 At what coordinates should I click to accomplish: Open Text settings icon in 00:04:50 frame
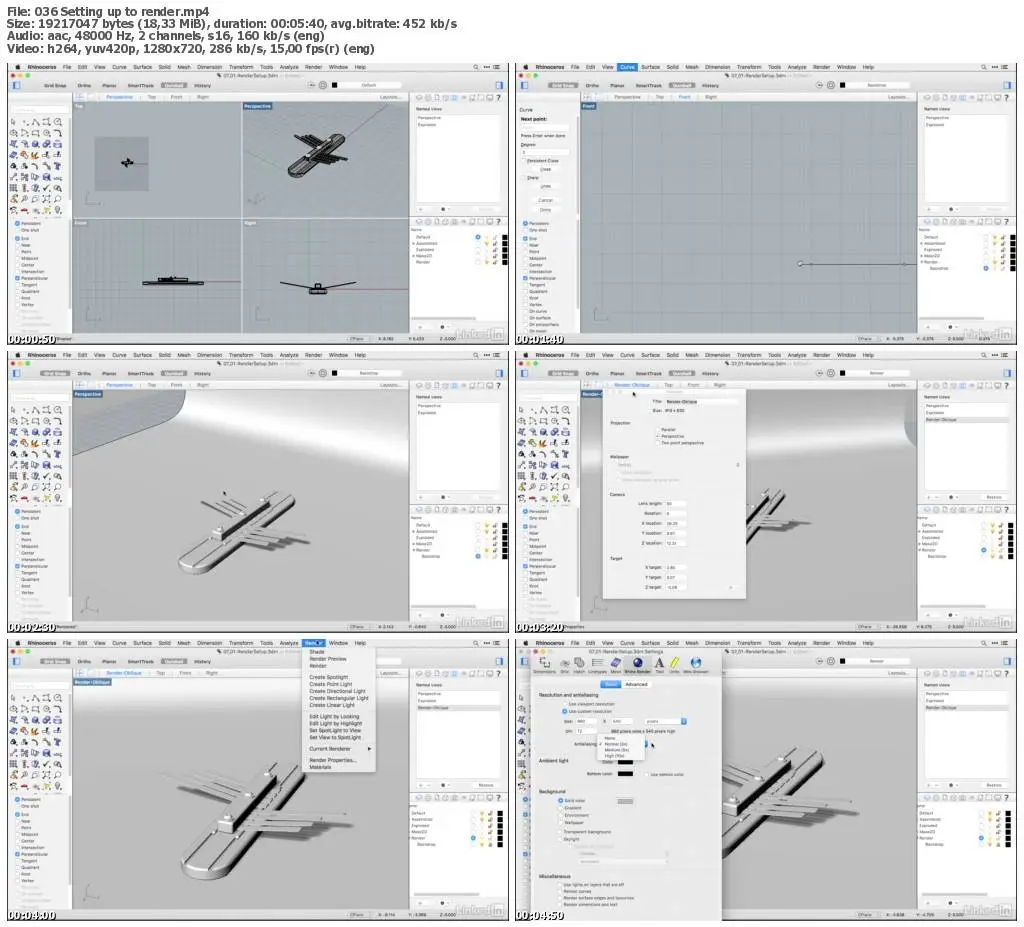[x=659, y=664]
